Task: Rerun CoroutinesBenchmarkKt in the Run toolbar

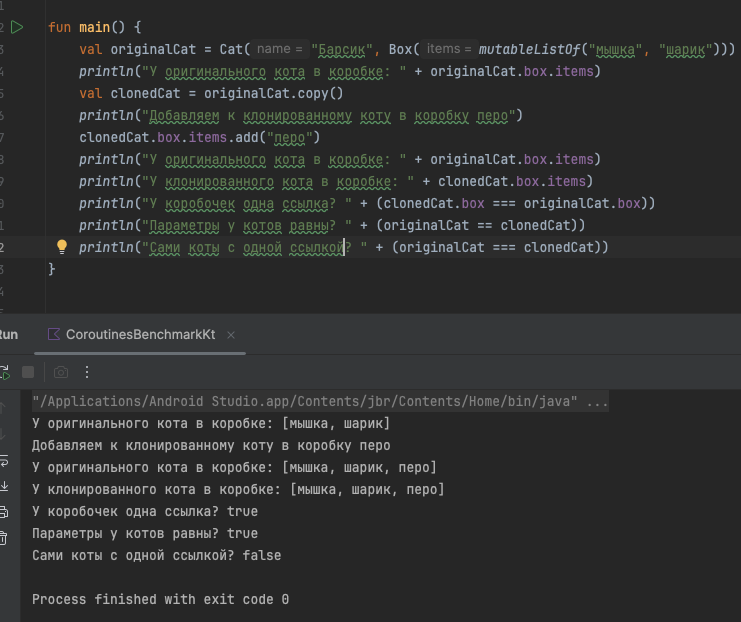Action: pyautogui.click(x=5, y=372)
